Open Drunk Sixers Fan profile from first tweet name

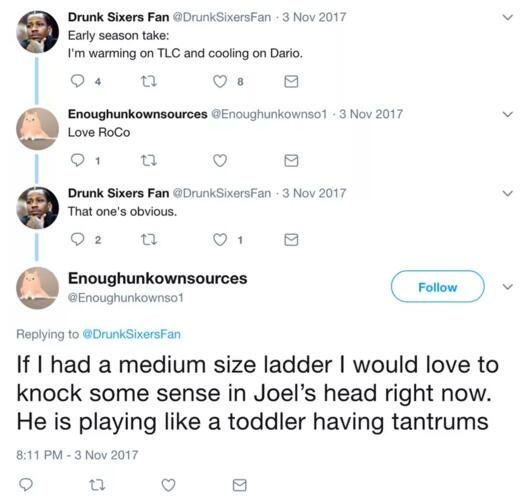point(118,17)
